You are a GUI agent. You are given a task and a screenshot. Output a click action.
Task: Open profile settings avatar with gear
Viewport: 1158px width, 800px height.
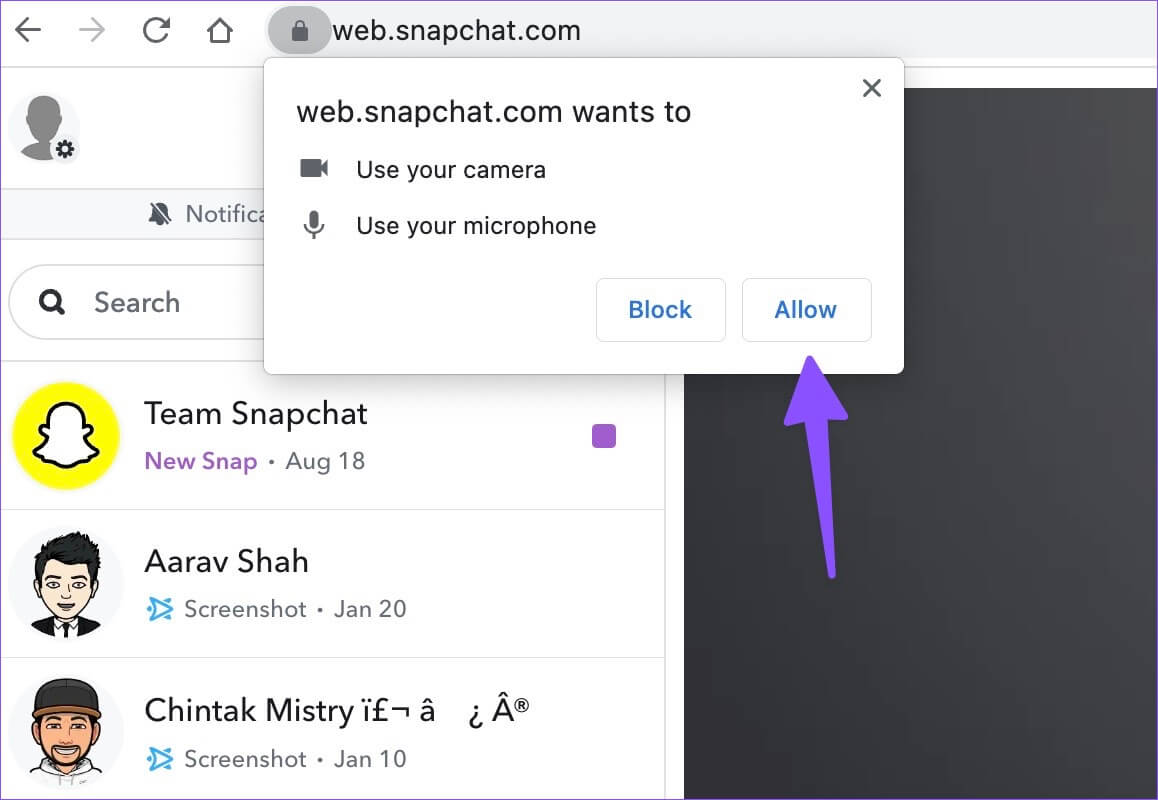point(44,128)
